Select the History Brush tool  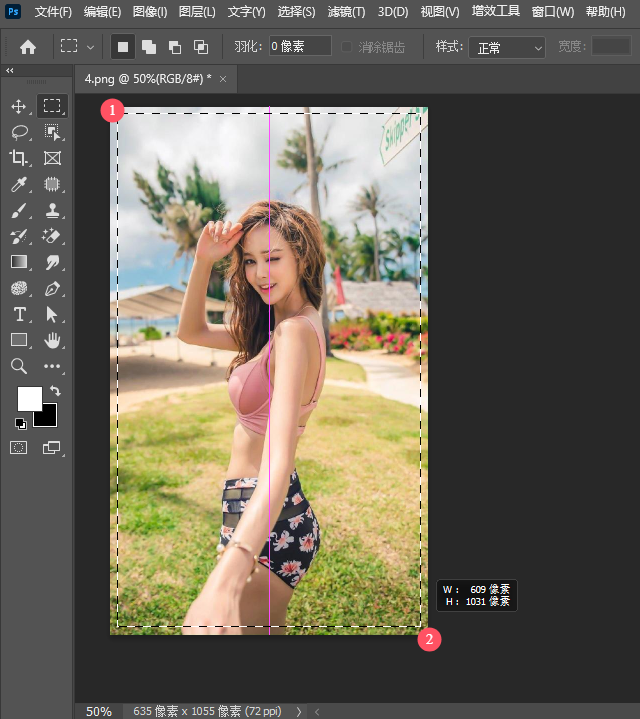click(19, 237)
